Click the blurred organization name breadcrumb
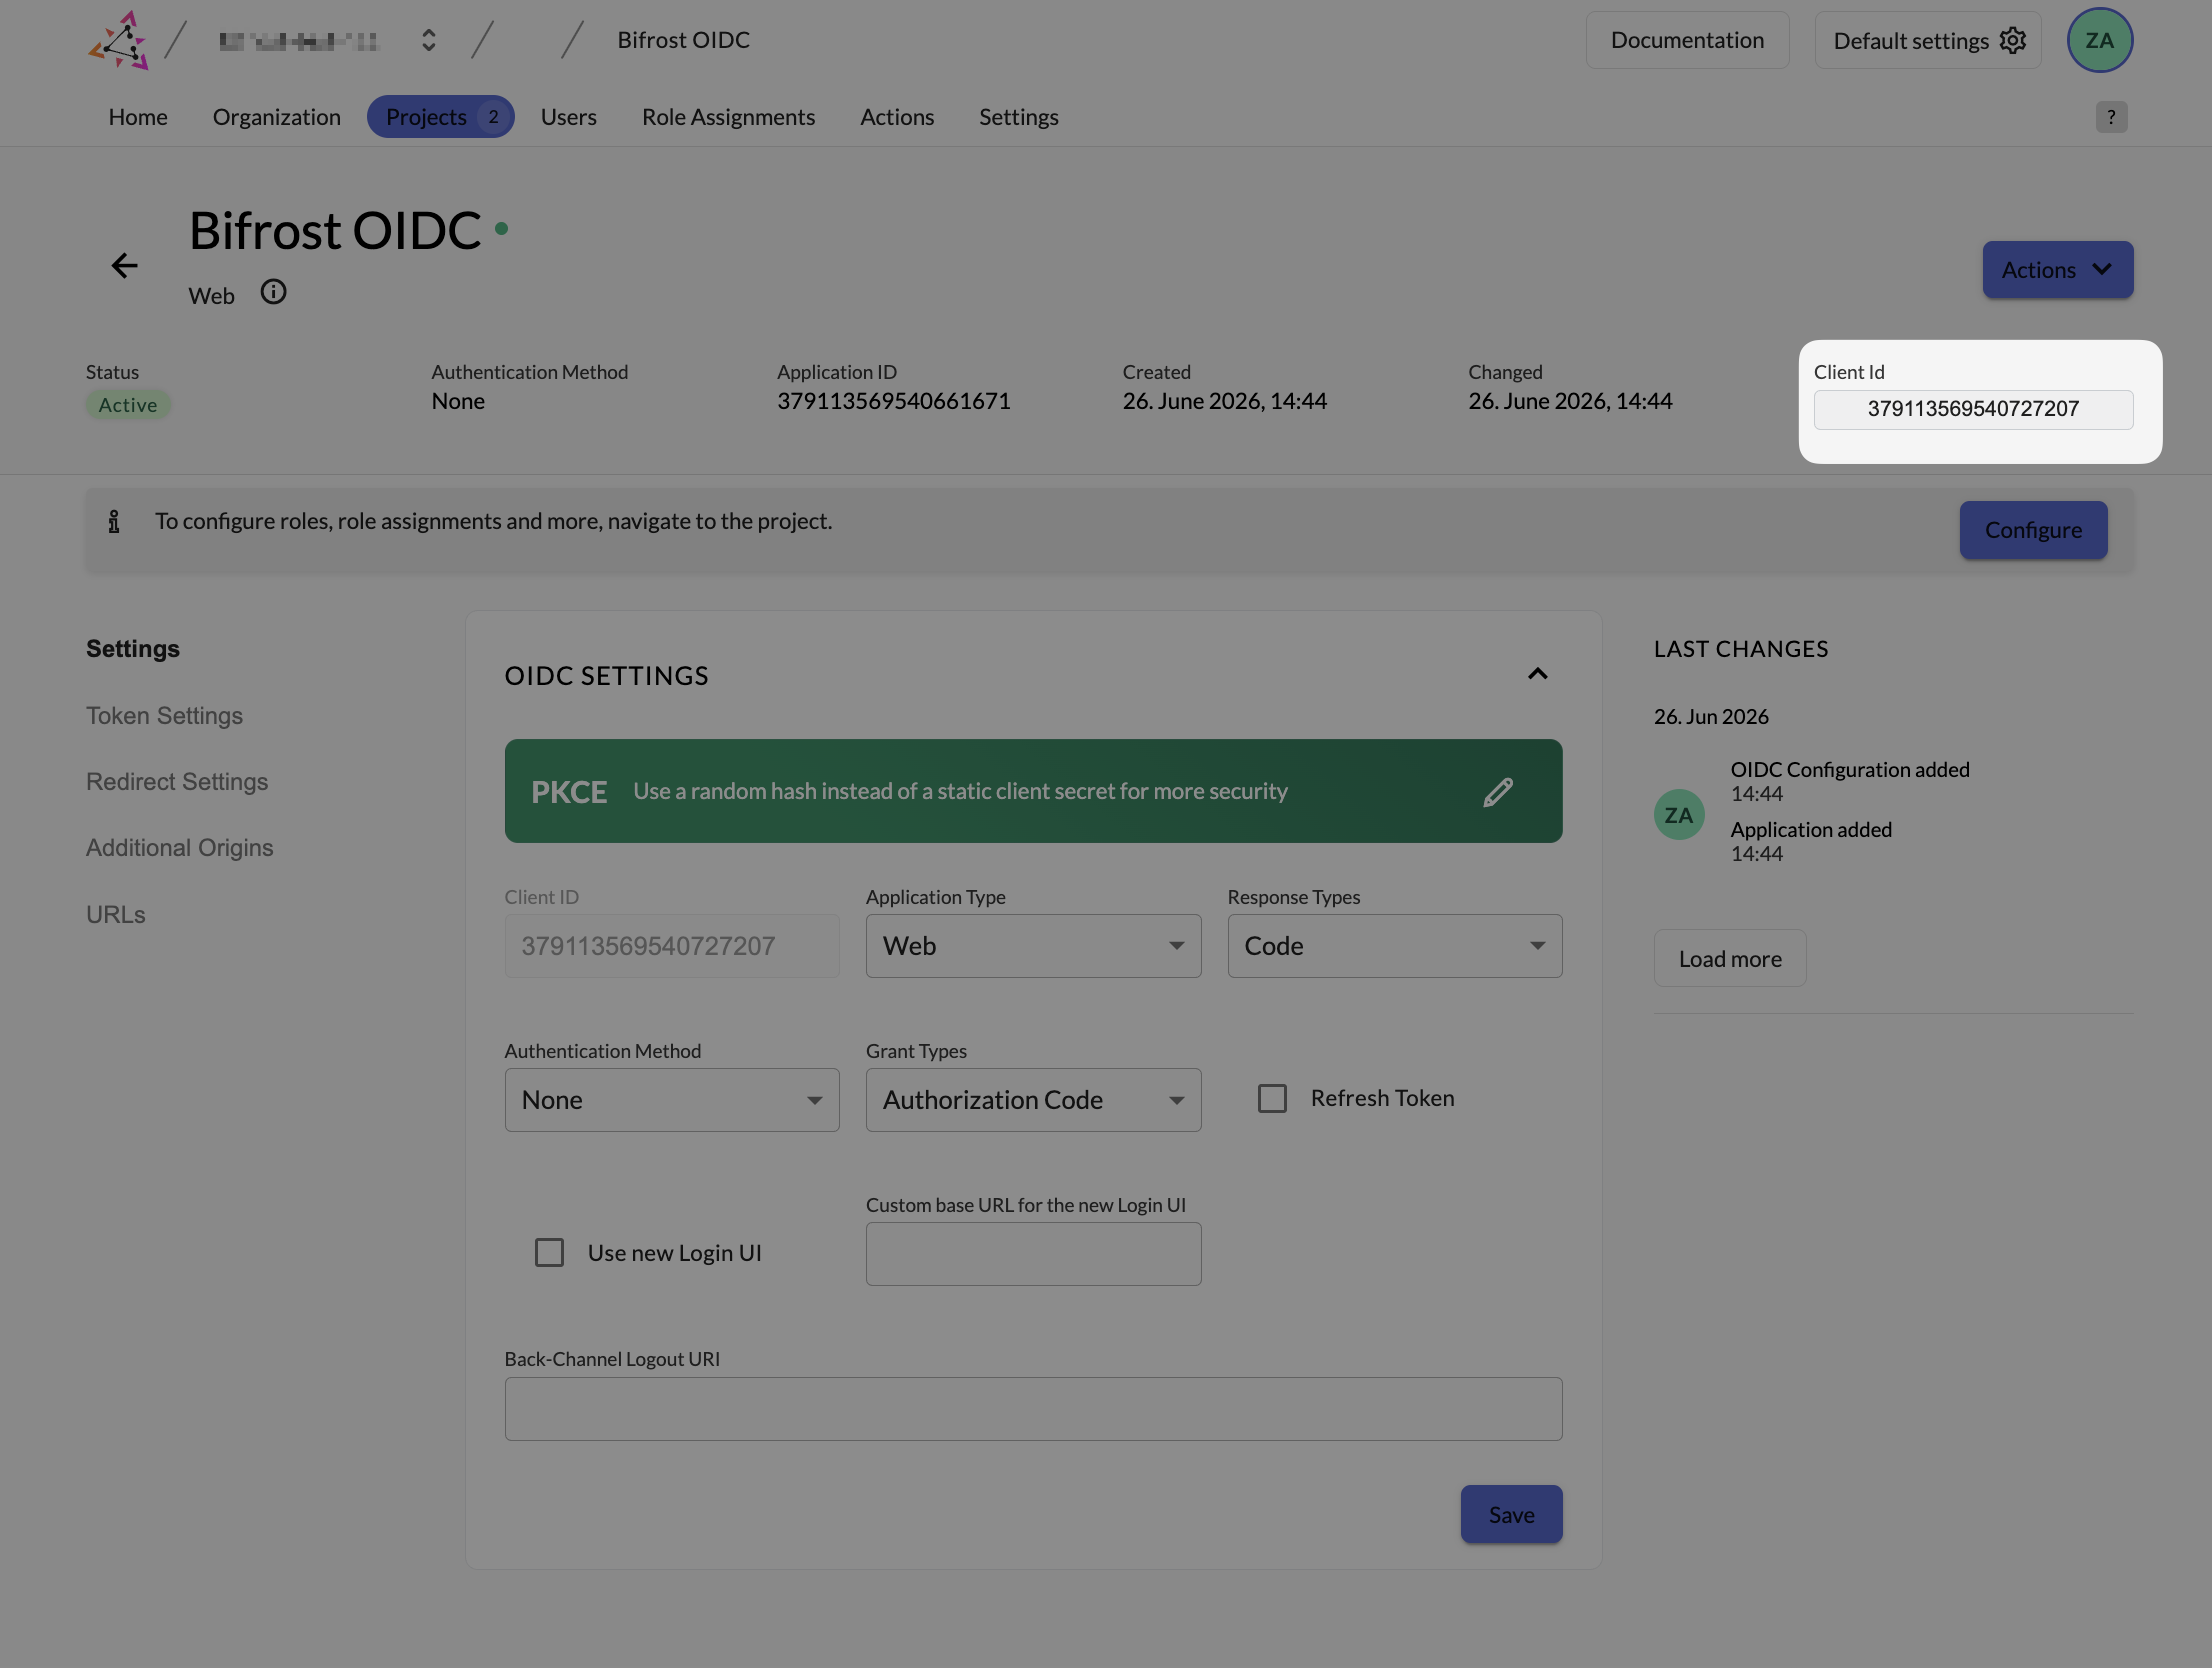The height and width of the screenshot is (1668, 2212). pyautogui.click(x=298, y=41)
